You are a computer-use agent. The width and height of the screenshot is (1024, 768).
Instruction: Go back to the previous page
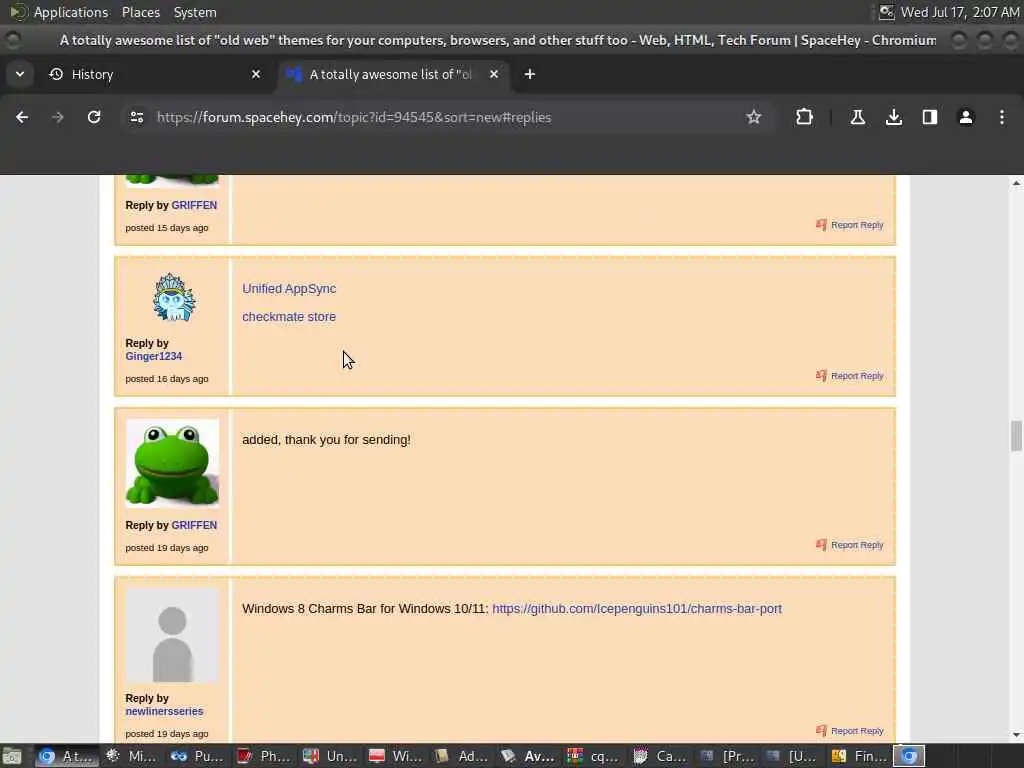coord(22,118)
